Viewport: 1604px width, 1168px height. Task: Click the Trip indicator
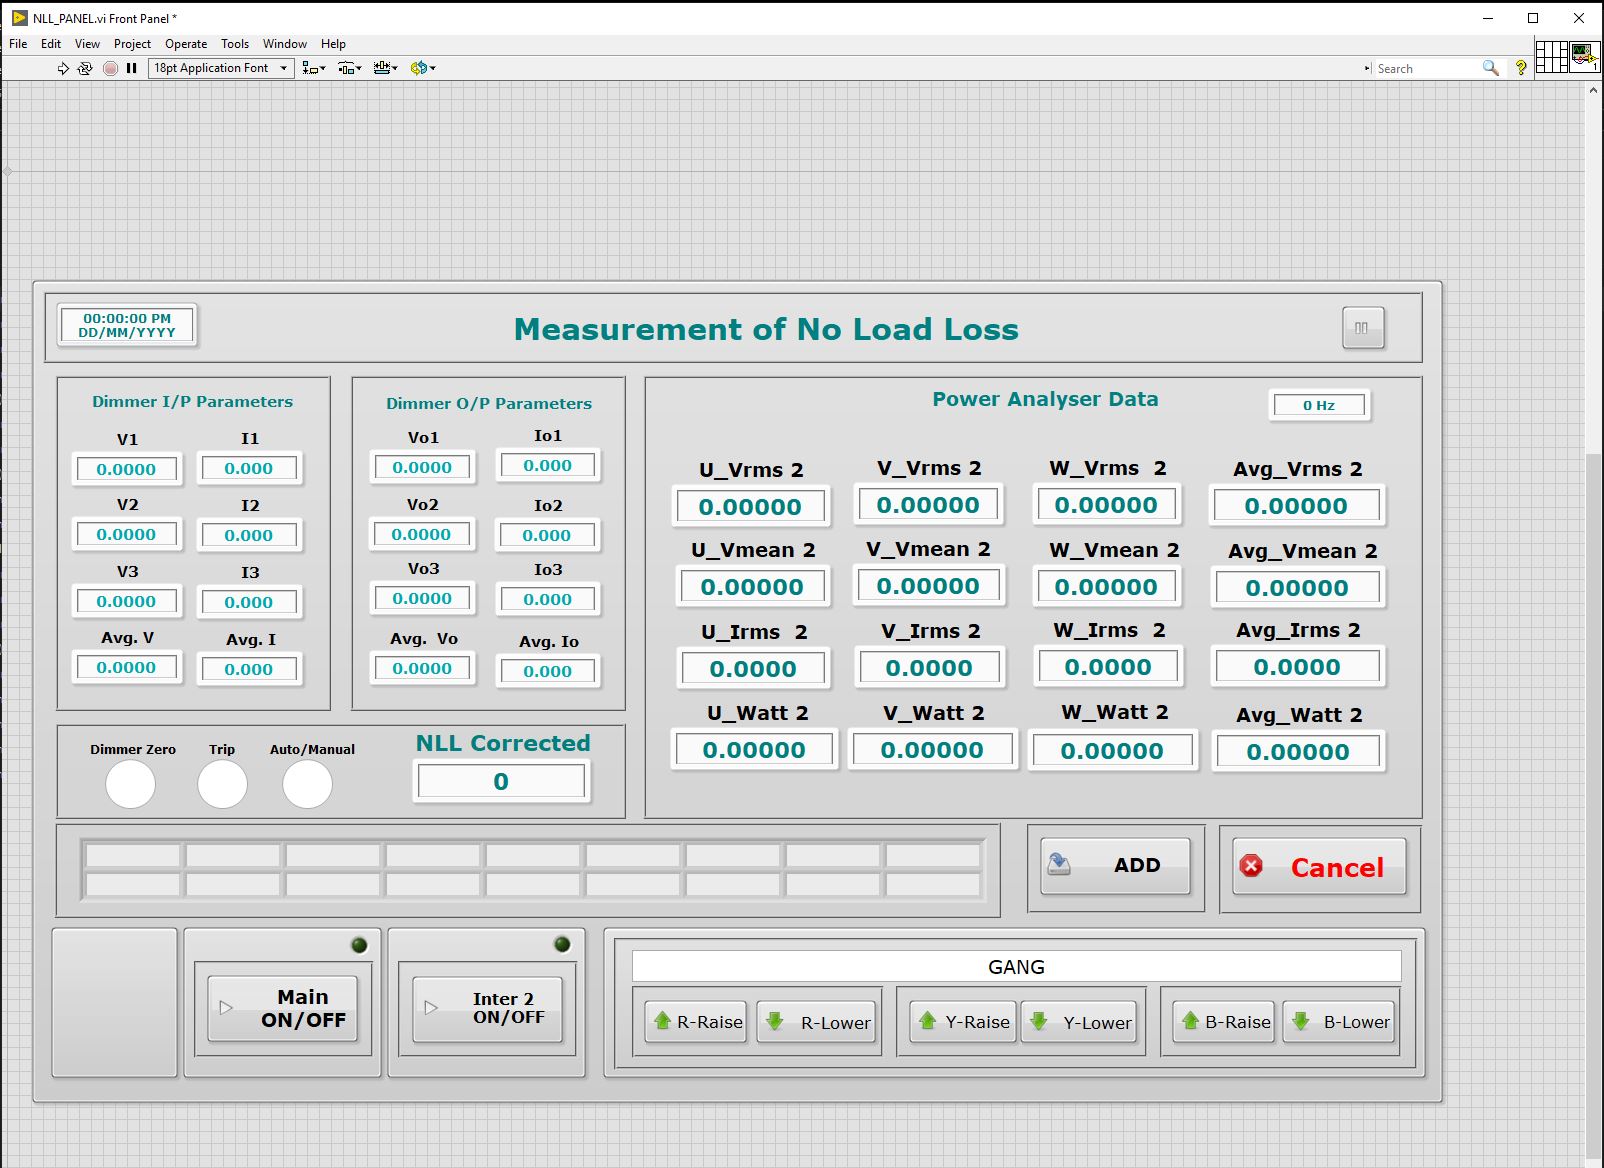tap(222, 784)
